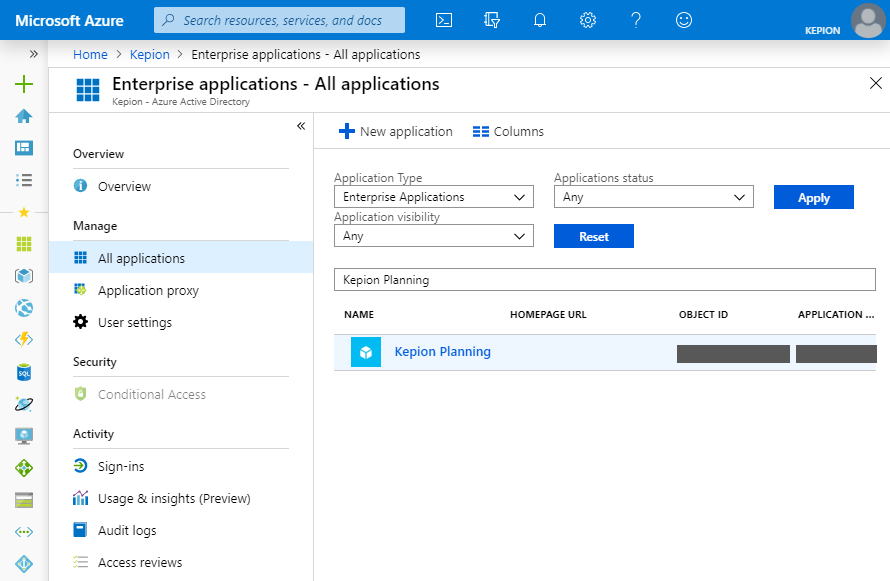Open Sign-ins under Activity
890x581 pixels.
pyautogui.click(x=120, y=466)
